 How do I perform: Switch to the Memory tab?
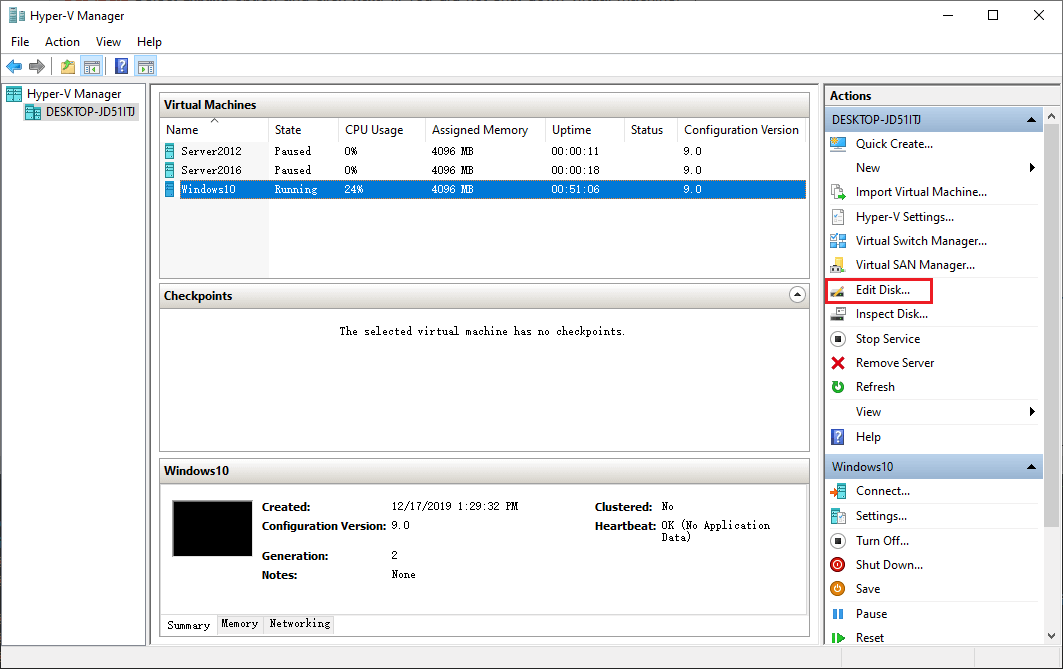click(x=239, y=624)
